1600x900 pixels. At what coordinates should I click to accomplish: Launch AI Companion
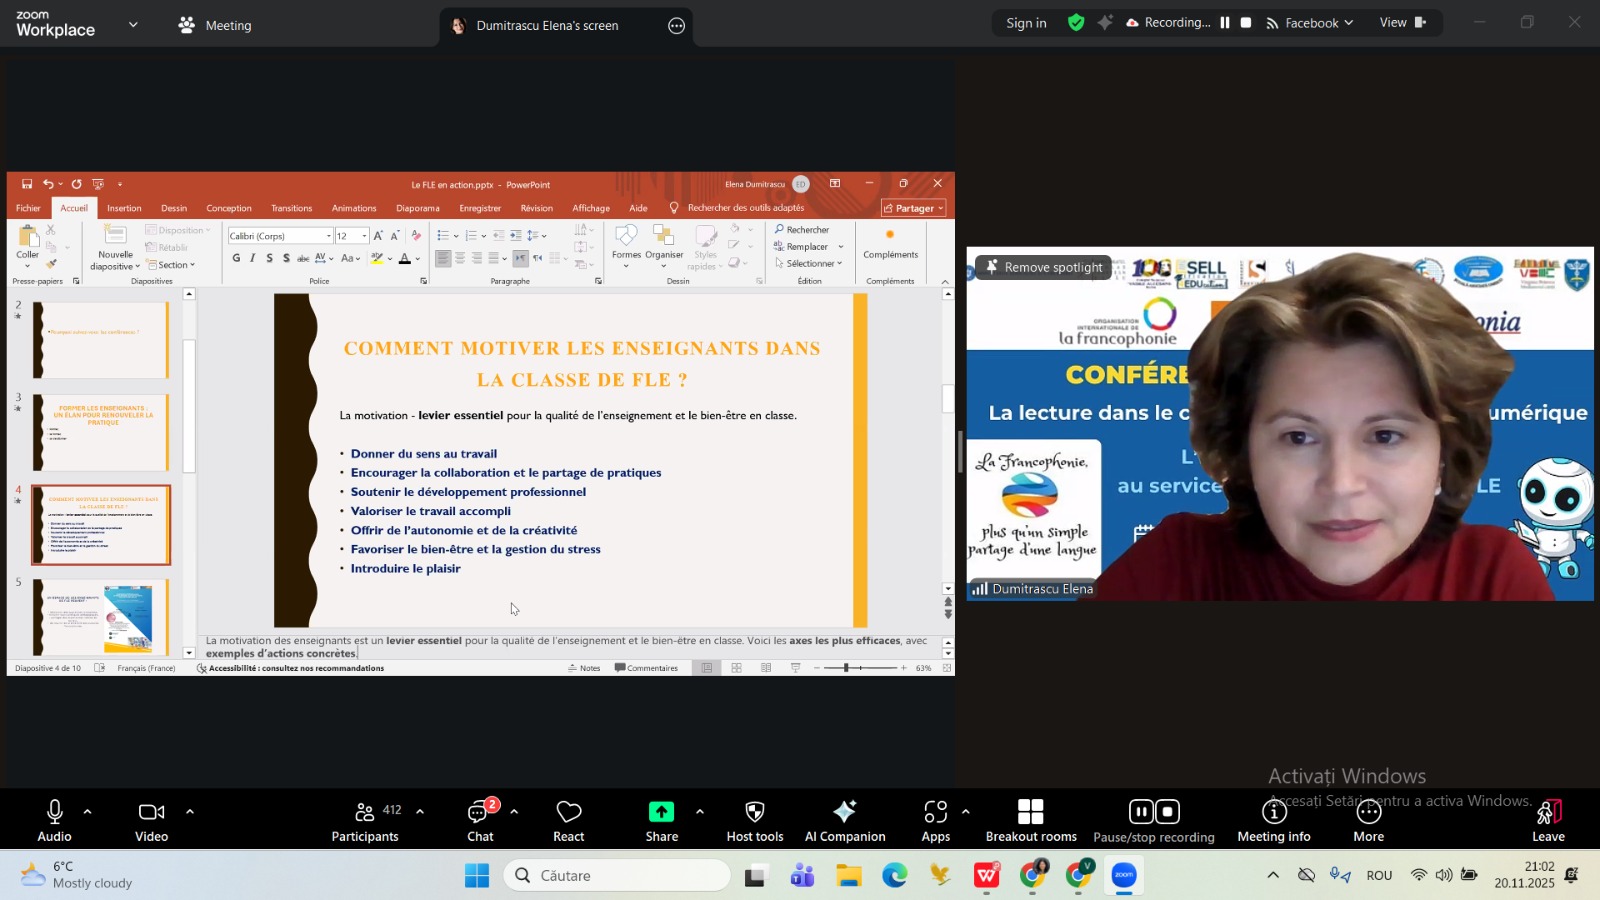pyautogui.click(x=845, y=812)
